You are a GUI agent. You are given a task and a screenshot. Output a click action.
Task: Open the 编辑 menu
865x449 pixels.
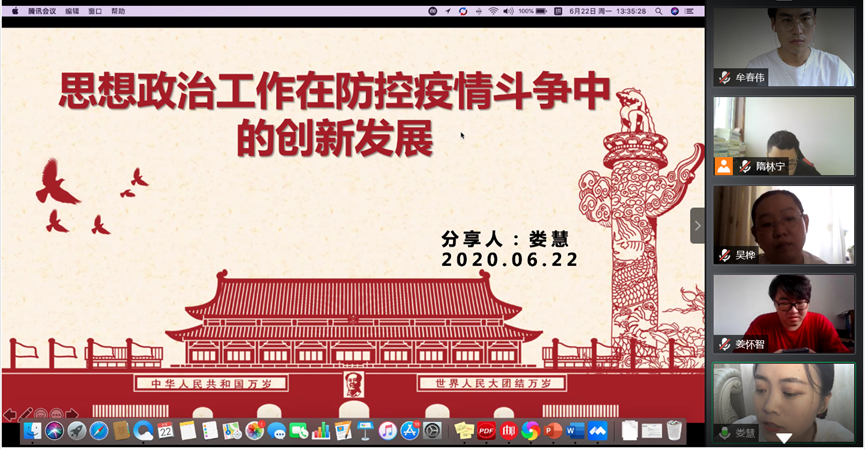[72, 11]
